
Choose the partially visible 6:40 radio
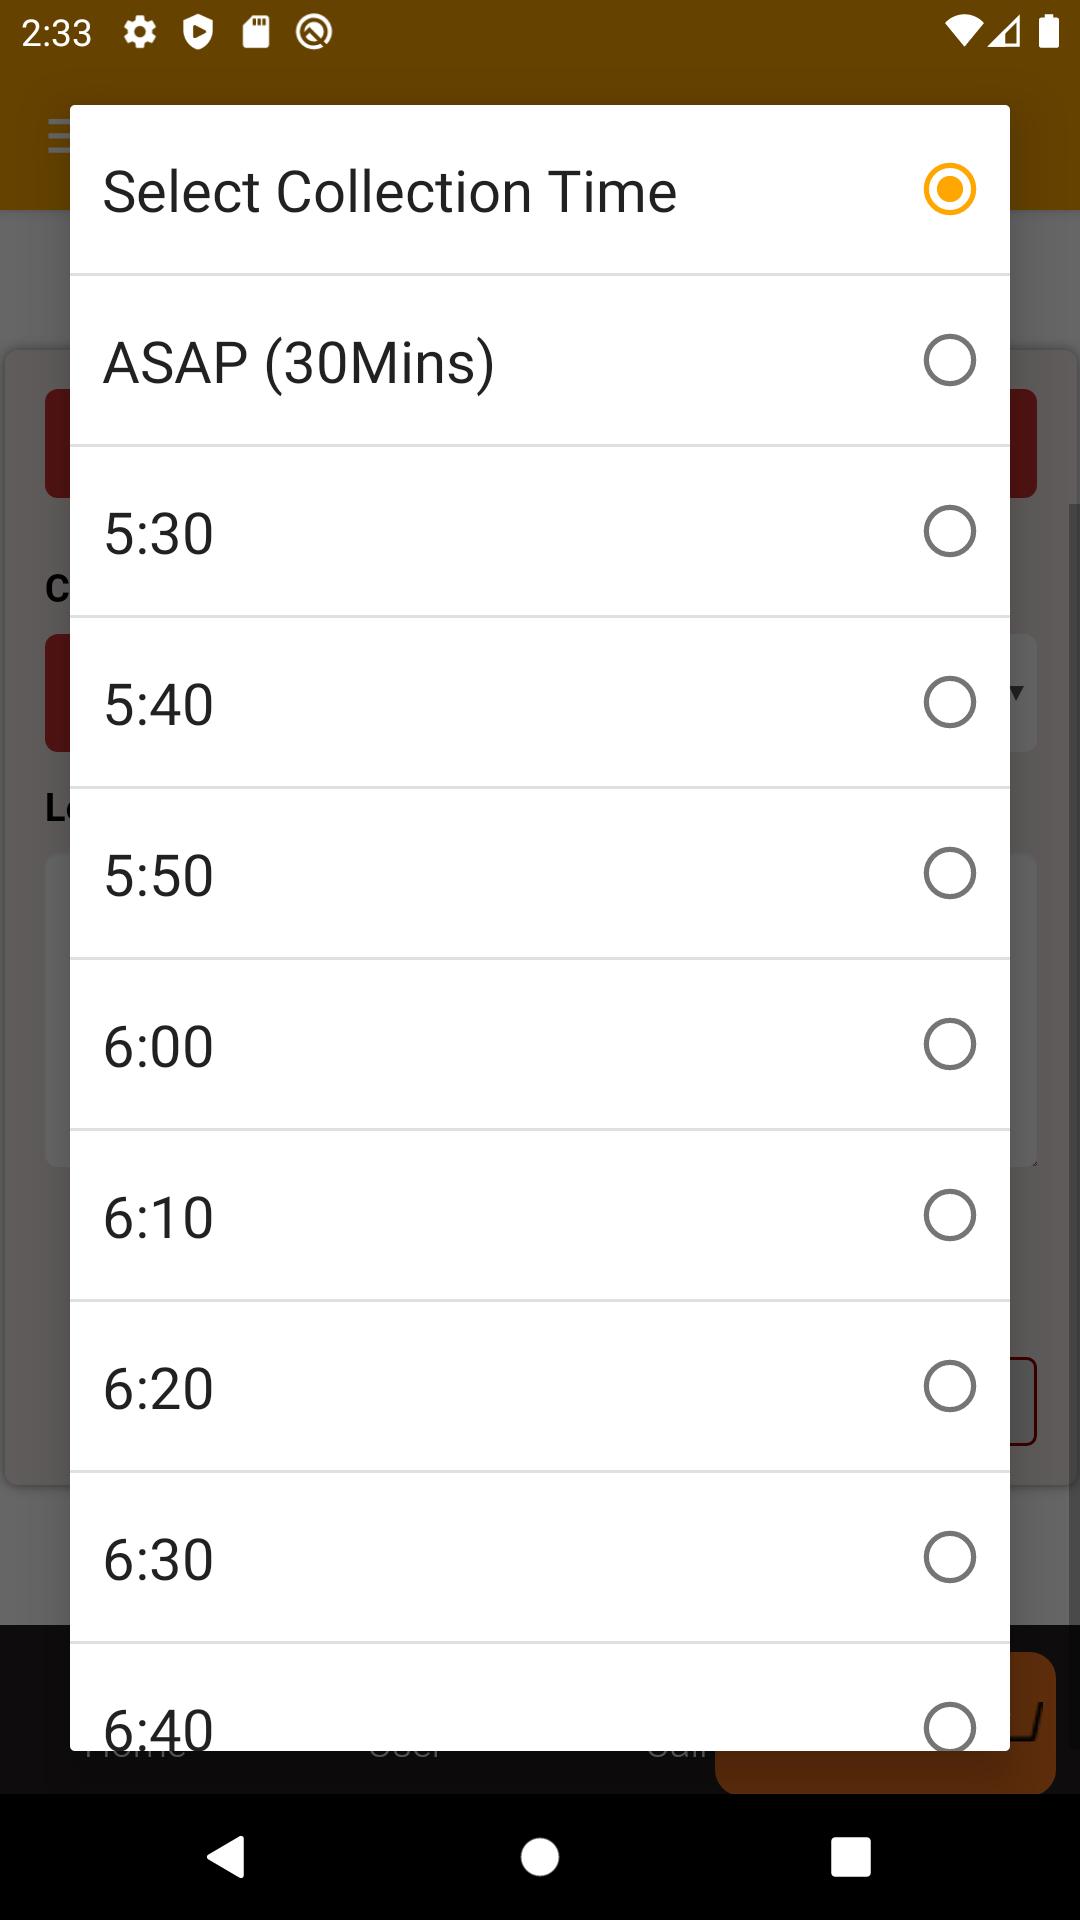pyautogui.click(x=949, y=1726)
